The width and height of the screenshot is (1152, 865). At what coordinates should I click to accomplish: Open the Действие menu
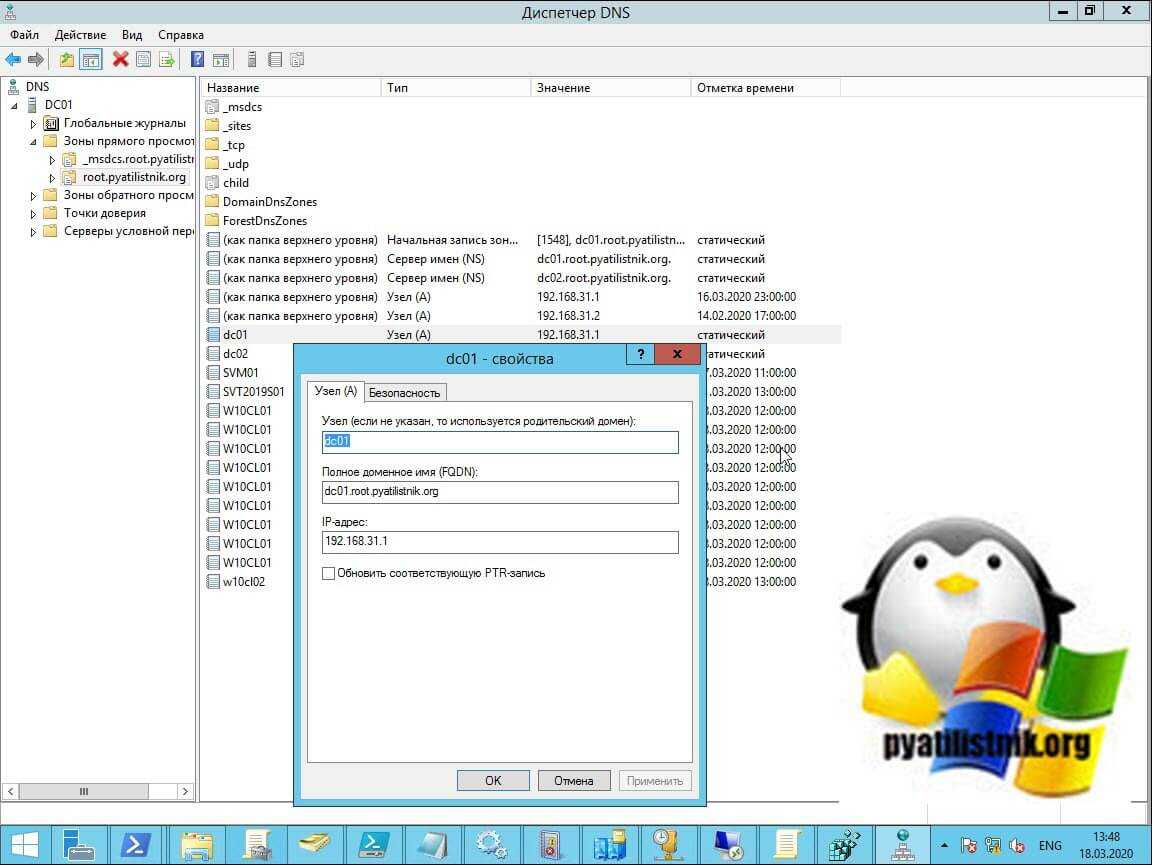tap(80, 35)
